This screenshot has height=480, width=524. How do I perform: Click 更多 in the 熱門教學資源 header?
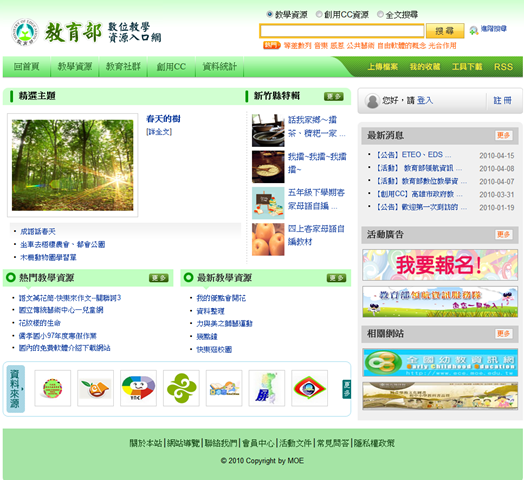[159, 278]
